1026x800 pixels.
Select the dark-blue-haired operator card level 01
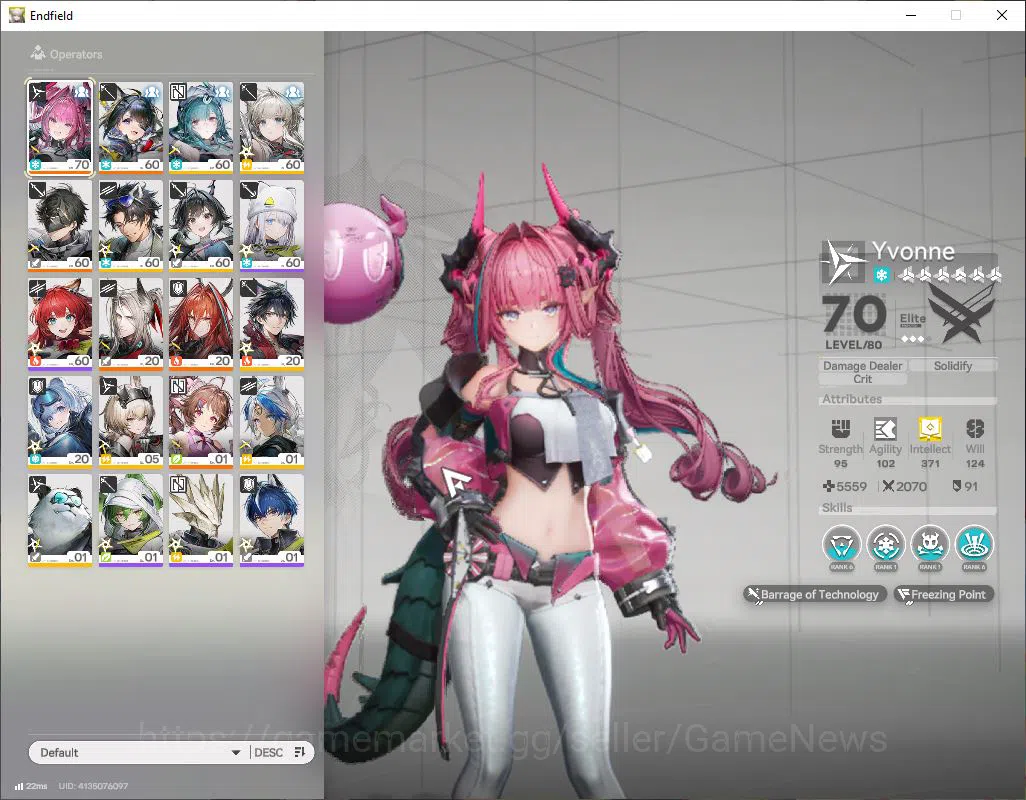pyautogui.click(x=272, y=520)
